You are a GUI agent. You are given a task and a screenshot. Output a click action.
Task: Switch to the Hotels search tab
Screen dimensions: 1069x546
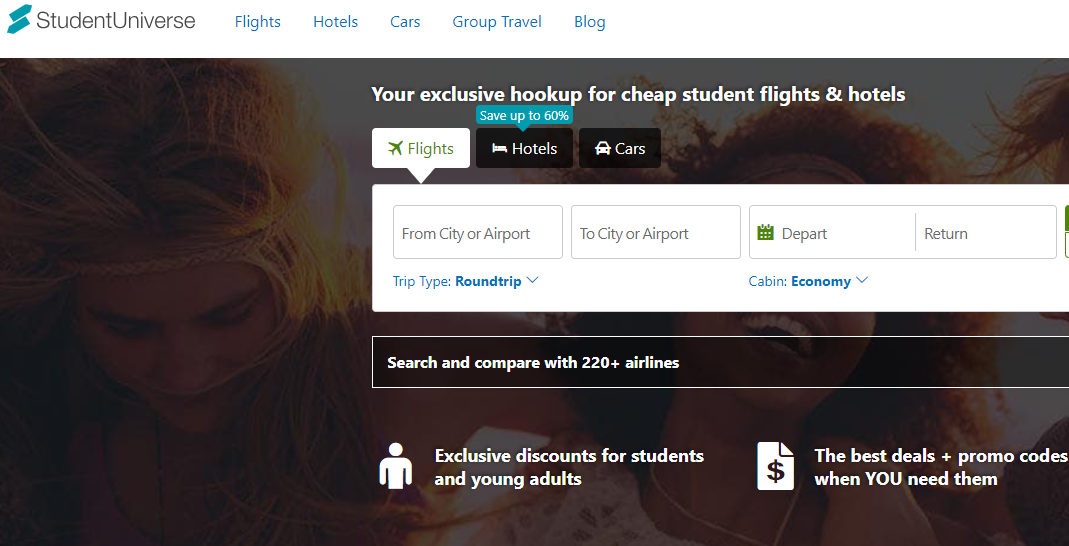(525, 149)
